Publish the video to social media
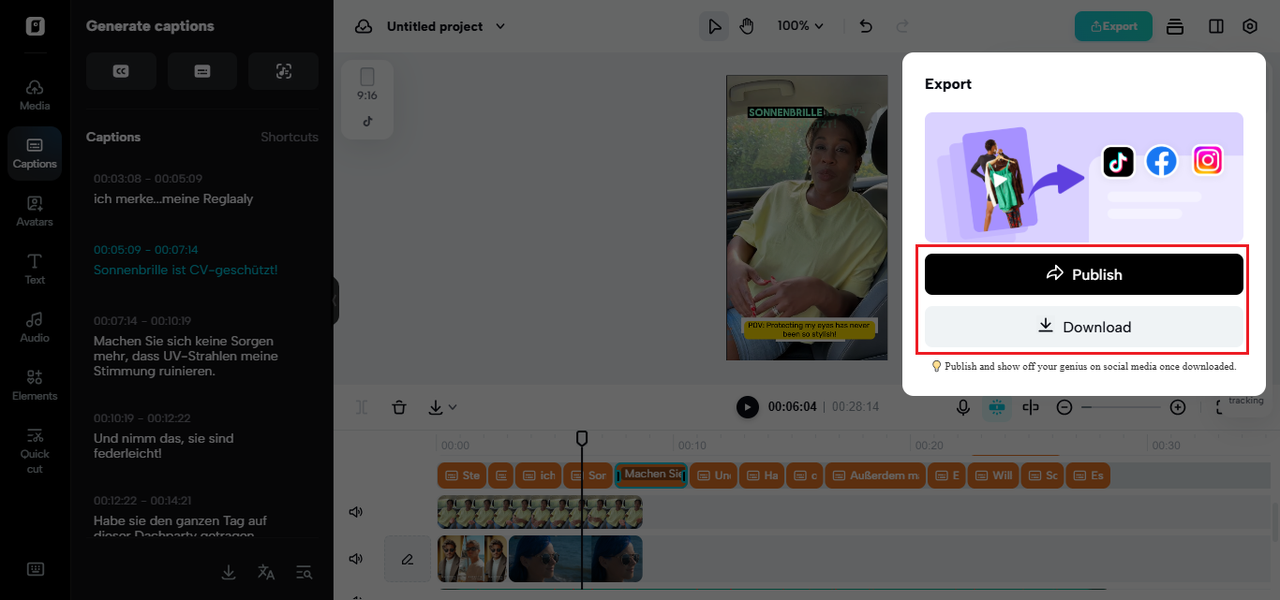 click(1083, 273)
